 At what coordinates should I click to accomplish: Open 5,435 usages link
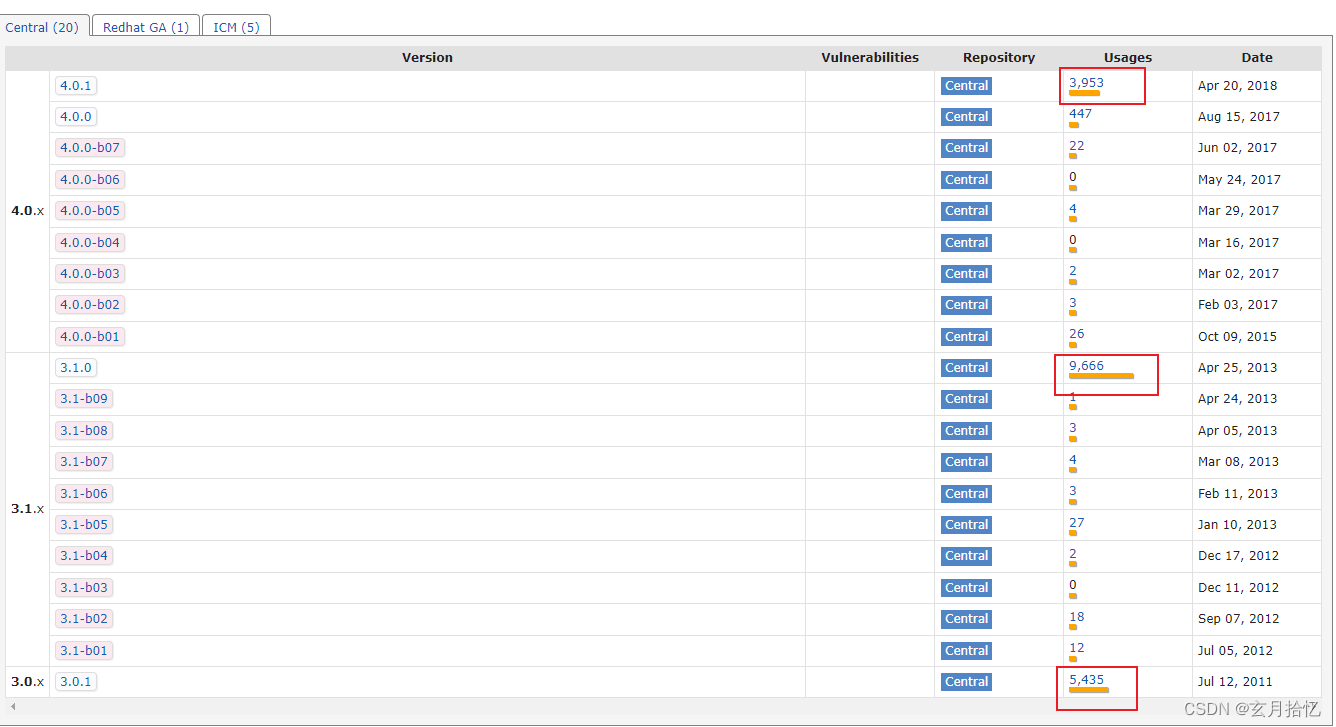[x=1086, y=679]
